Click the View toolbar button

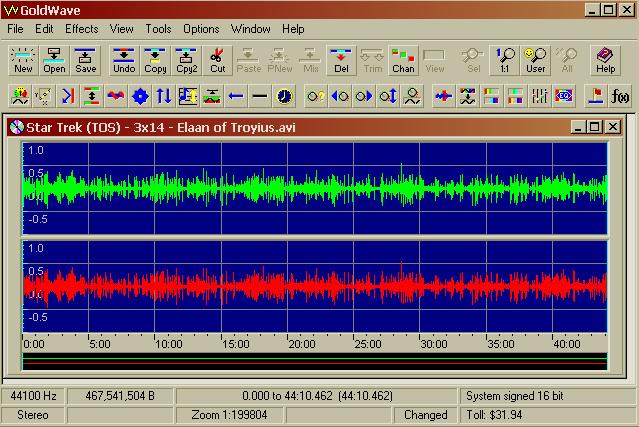pos(434,60)
